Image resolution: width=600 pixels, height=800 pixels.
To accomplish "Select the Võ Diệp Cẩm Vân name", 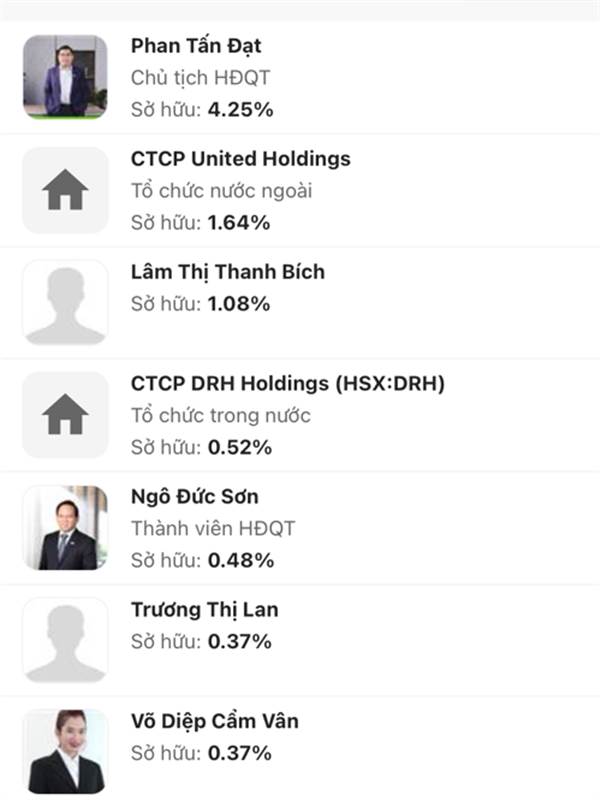I will pos(215,721).
